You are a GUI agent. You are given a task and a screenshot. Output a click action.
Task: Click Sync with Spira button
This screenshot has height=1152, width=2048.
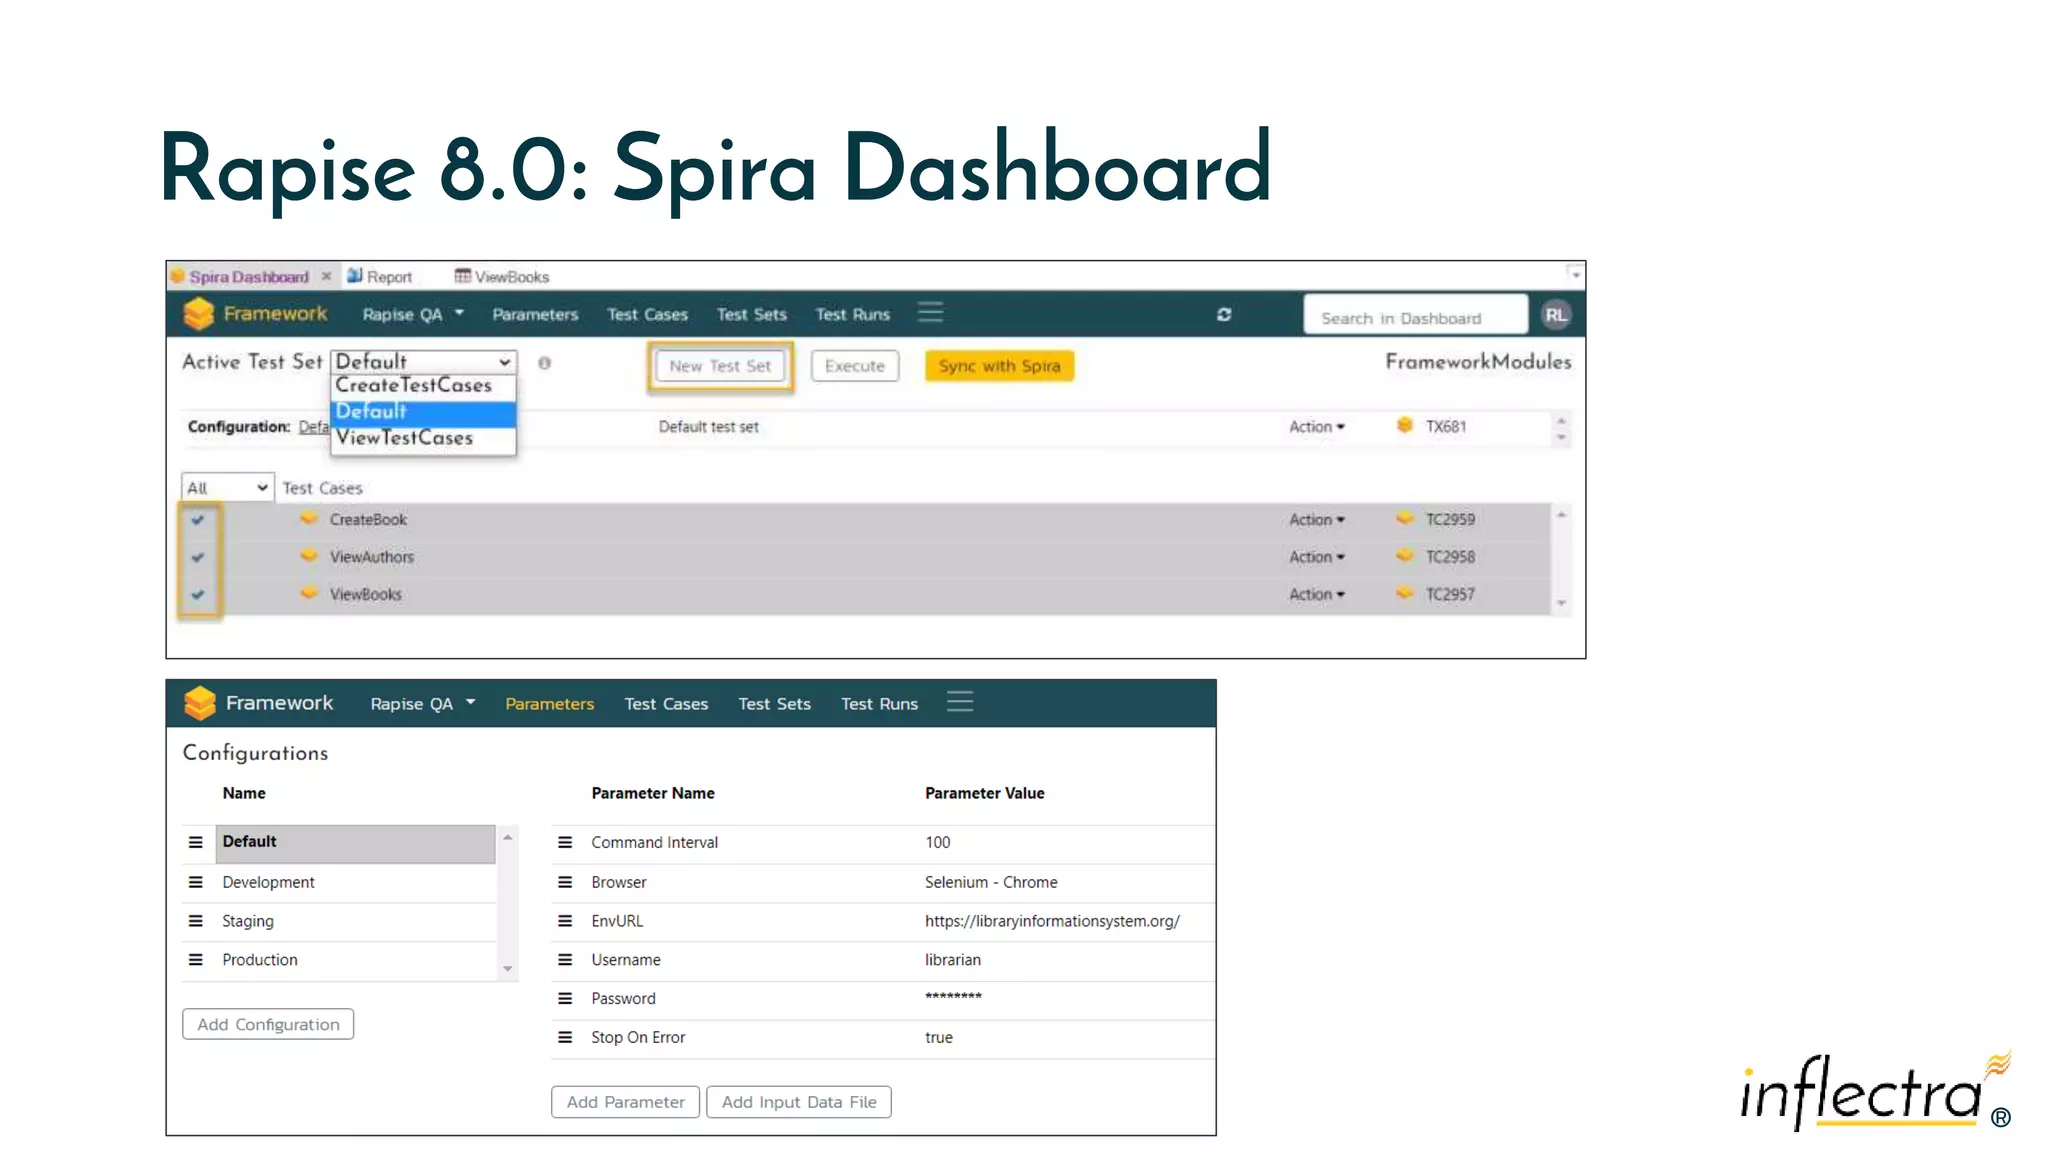coord(999,366)
